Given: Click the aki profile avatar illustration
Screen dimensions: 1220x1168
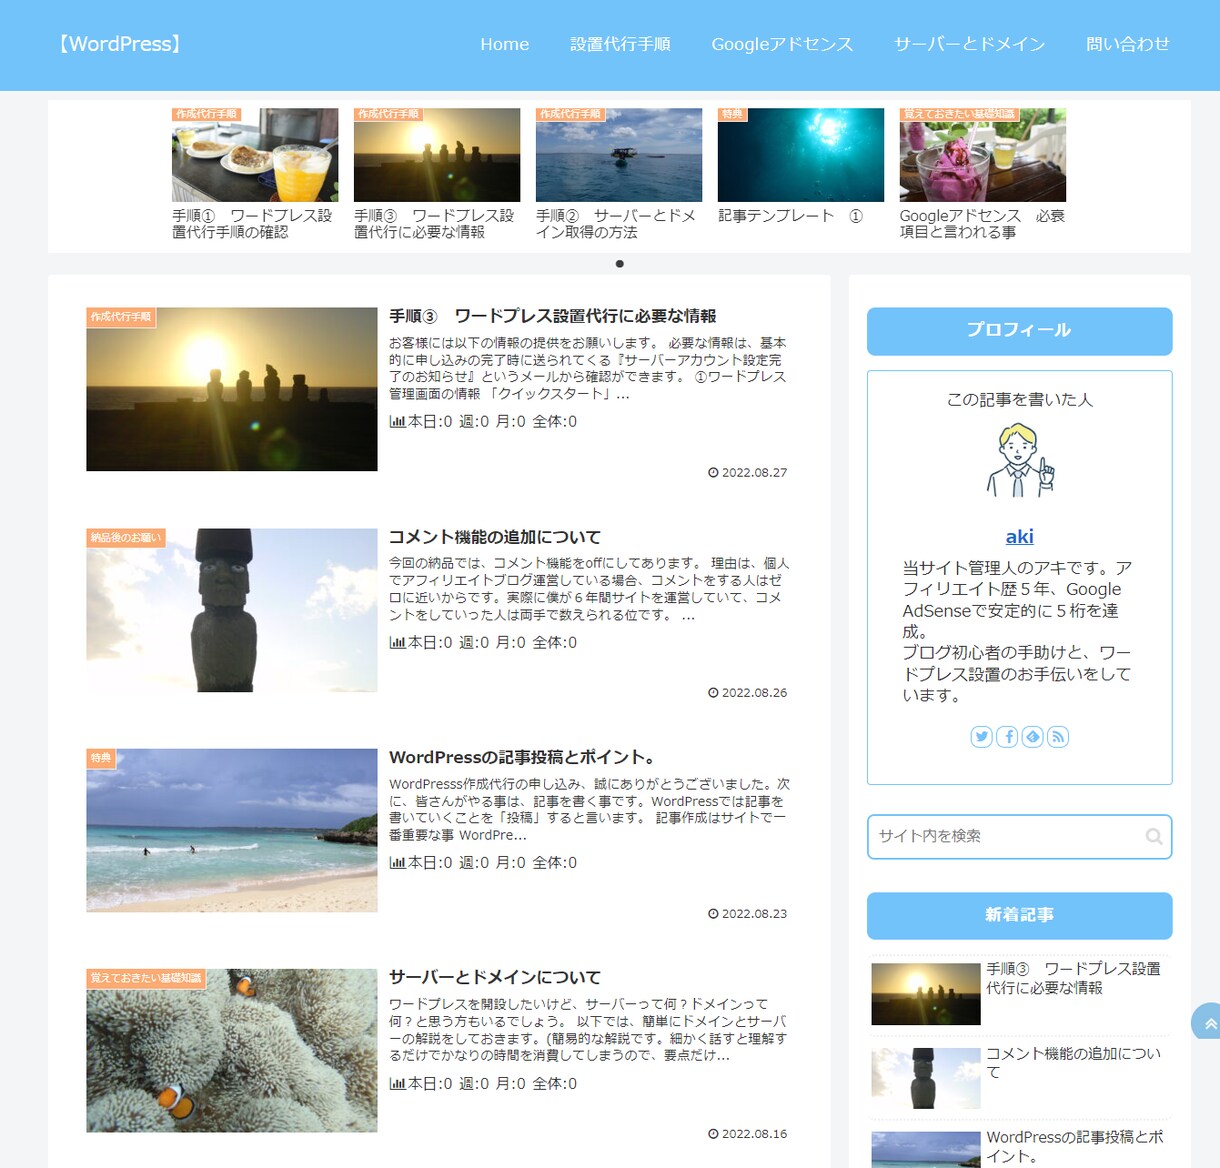Looking at the screenshot, I should [x=1019, y=461].
